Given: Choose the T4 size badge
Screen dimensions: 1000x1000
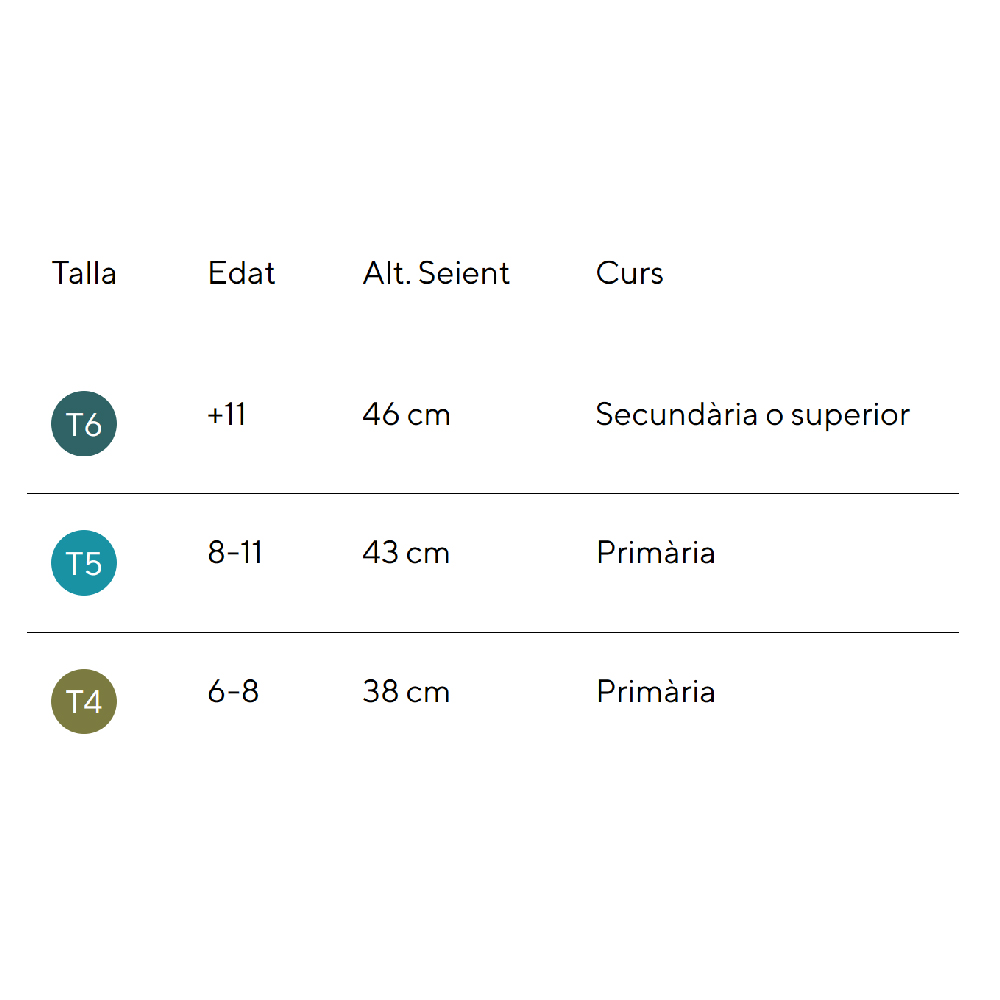Looking at the screenshot, I should point(84,701).
